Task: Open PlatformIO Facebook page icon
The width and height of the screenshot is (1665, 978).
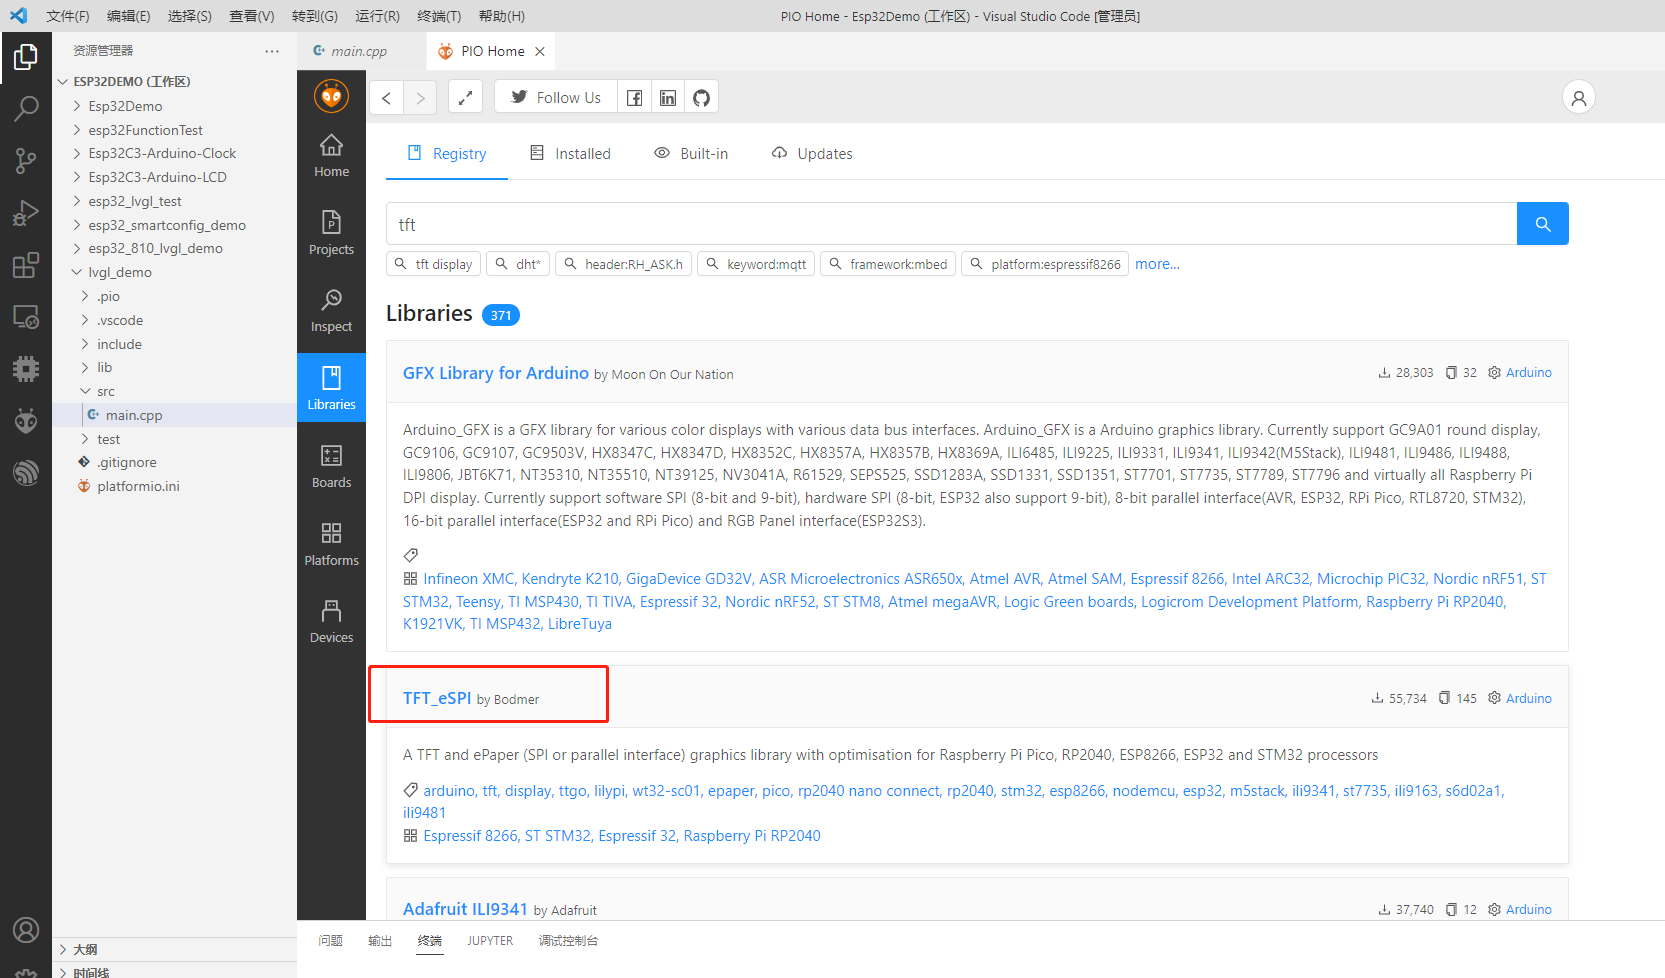Action: (634, 97)
